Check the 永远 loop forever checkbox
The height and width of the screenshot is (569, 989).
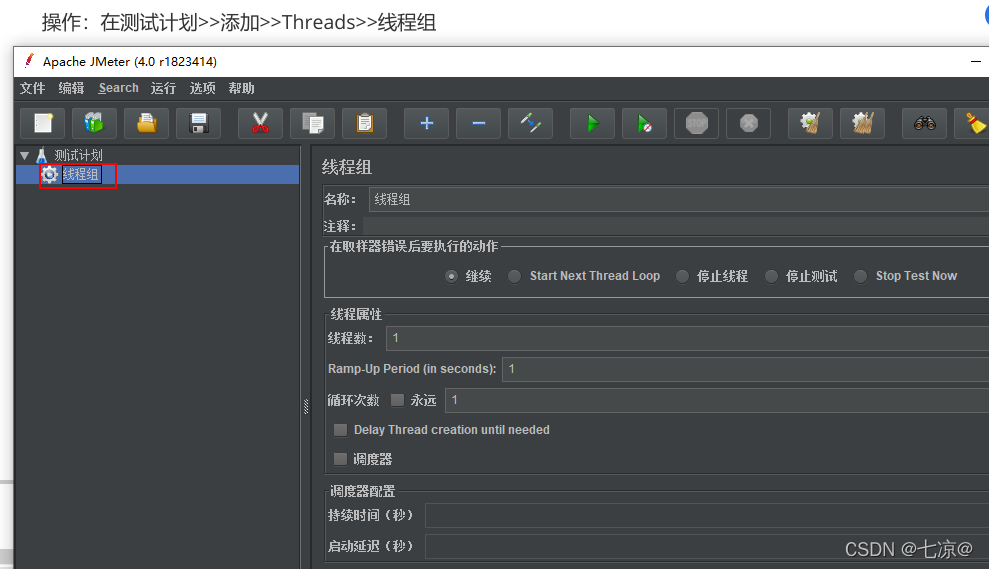(x=397, y=400)
